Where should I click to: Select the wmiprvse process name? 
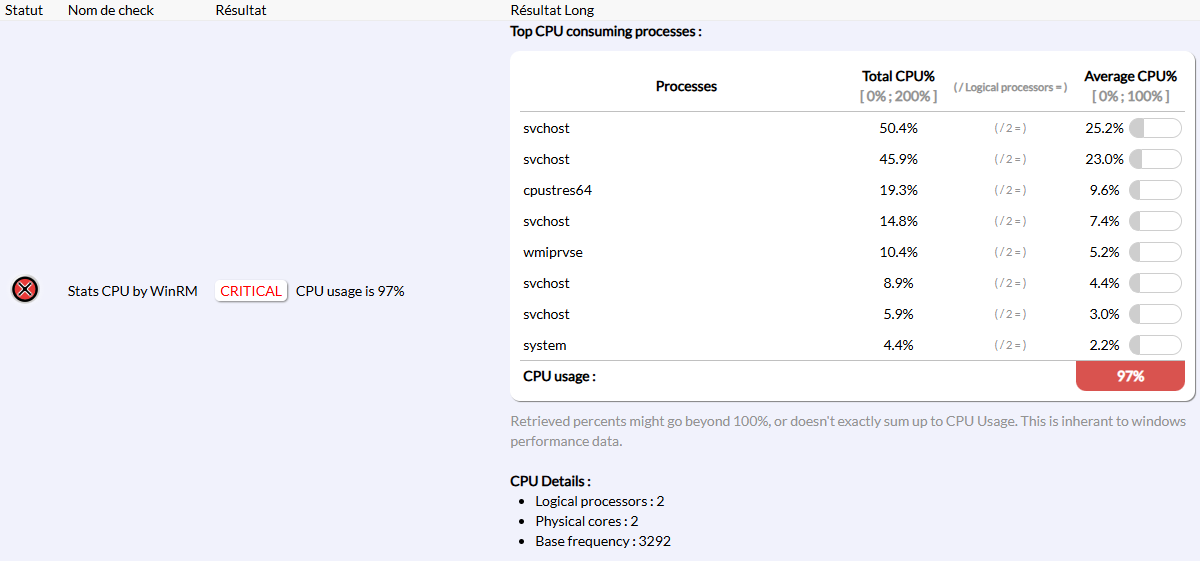point(553,252)
